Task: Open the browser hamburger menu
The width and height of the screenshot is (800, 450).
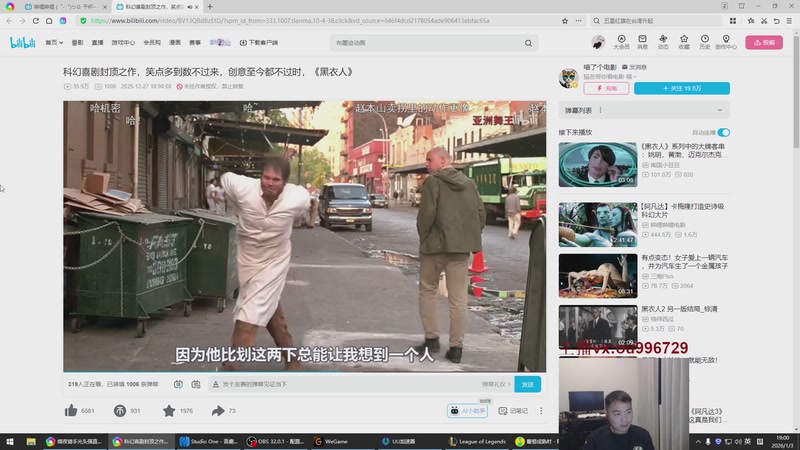Action: pyautogui.click(x=789, y=21)
